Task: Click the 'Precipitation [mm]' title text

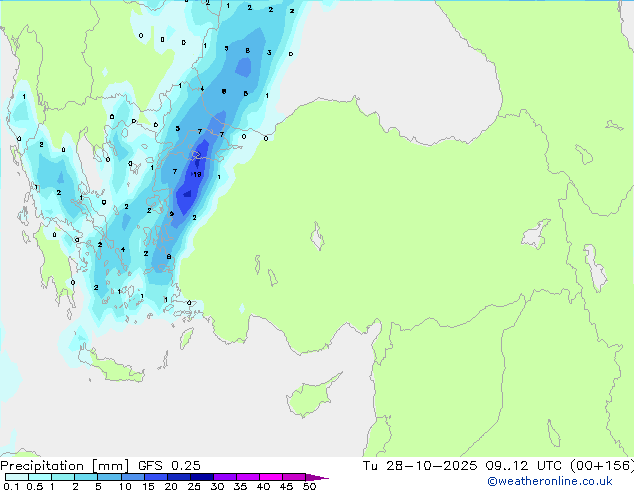Action: [x=65, y=466]
